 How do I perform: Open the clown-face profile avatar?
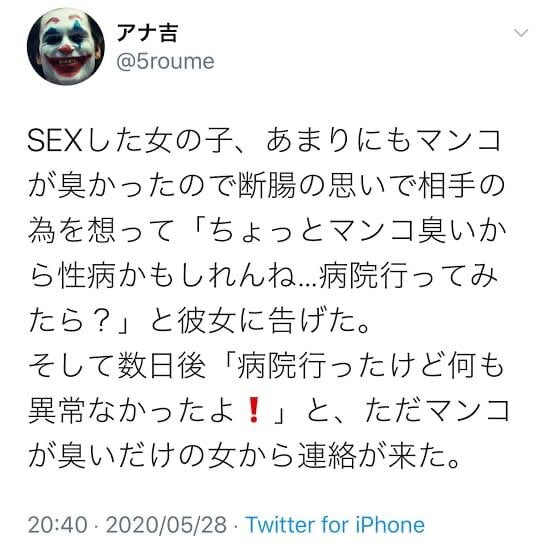click(66, 46)
